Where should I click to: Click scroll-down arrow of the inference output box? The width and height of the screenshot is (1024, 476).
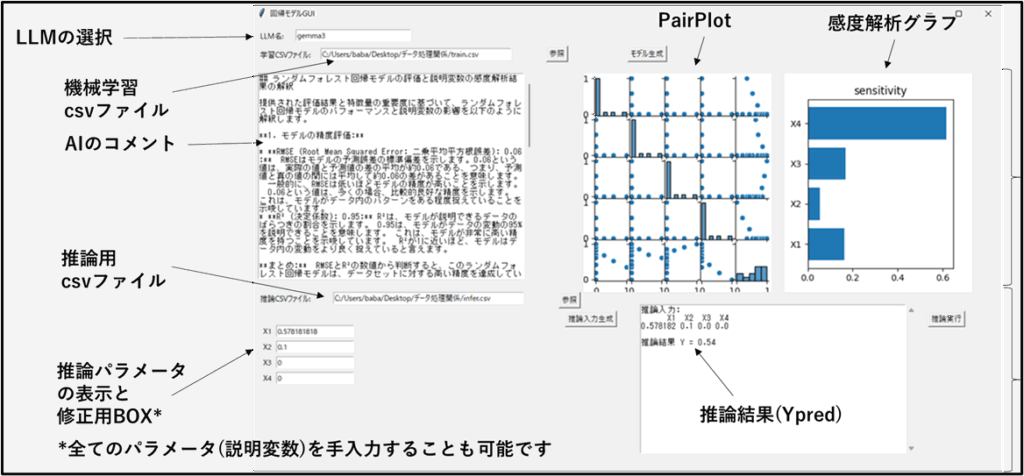910,447
